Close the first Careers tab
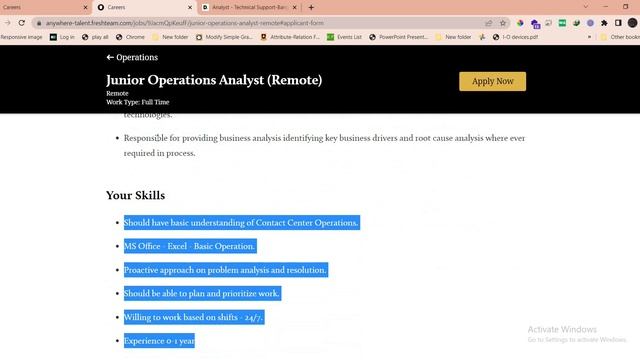The image size is (640, 360). tap(85, 7)
